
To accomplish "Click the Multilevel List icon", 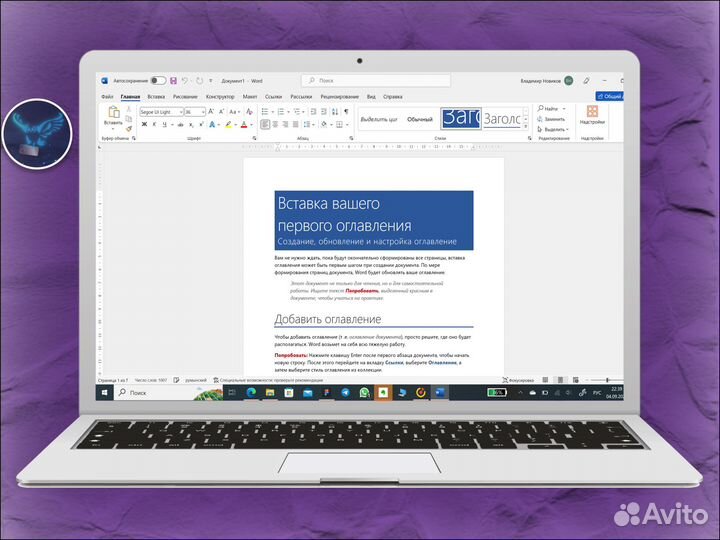I will pyautogui.click(x=297, y=112).
